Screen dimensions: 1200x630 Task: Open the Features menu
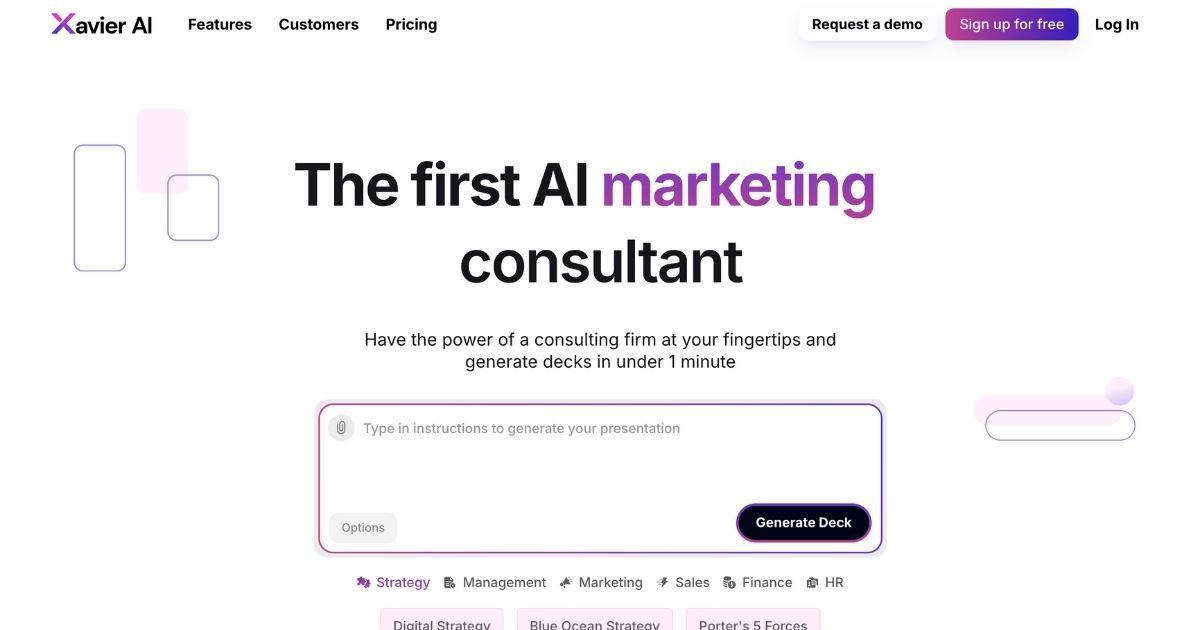pyautogui.click(x=220, y=25)
